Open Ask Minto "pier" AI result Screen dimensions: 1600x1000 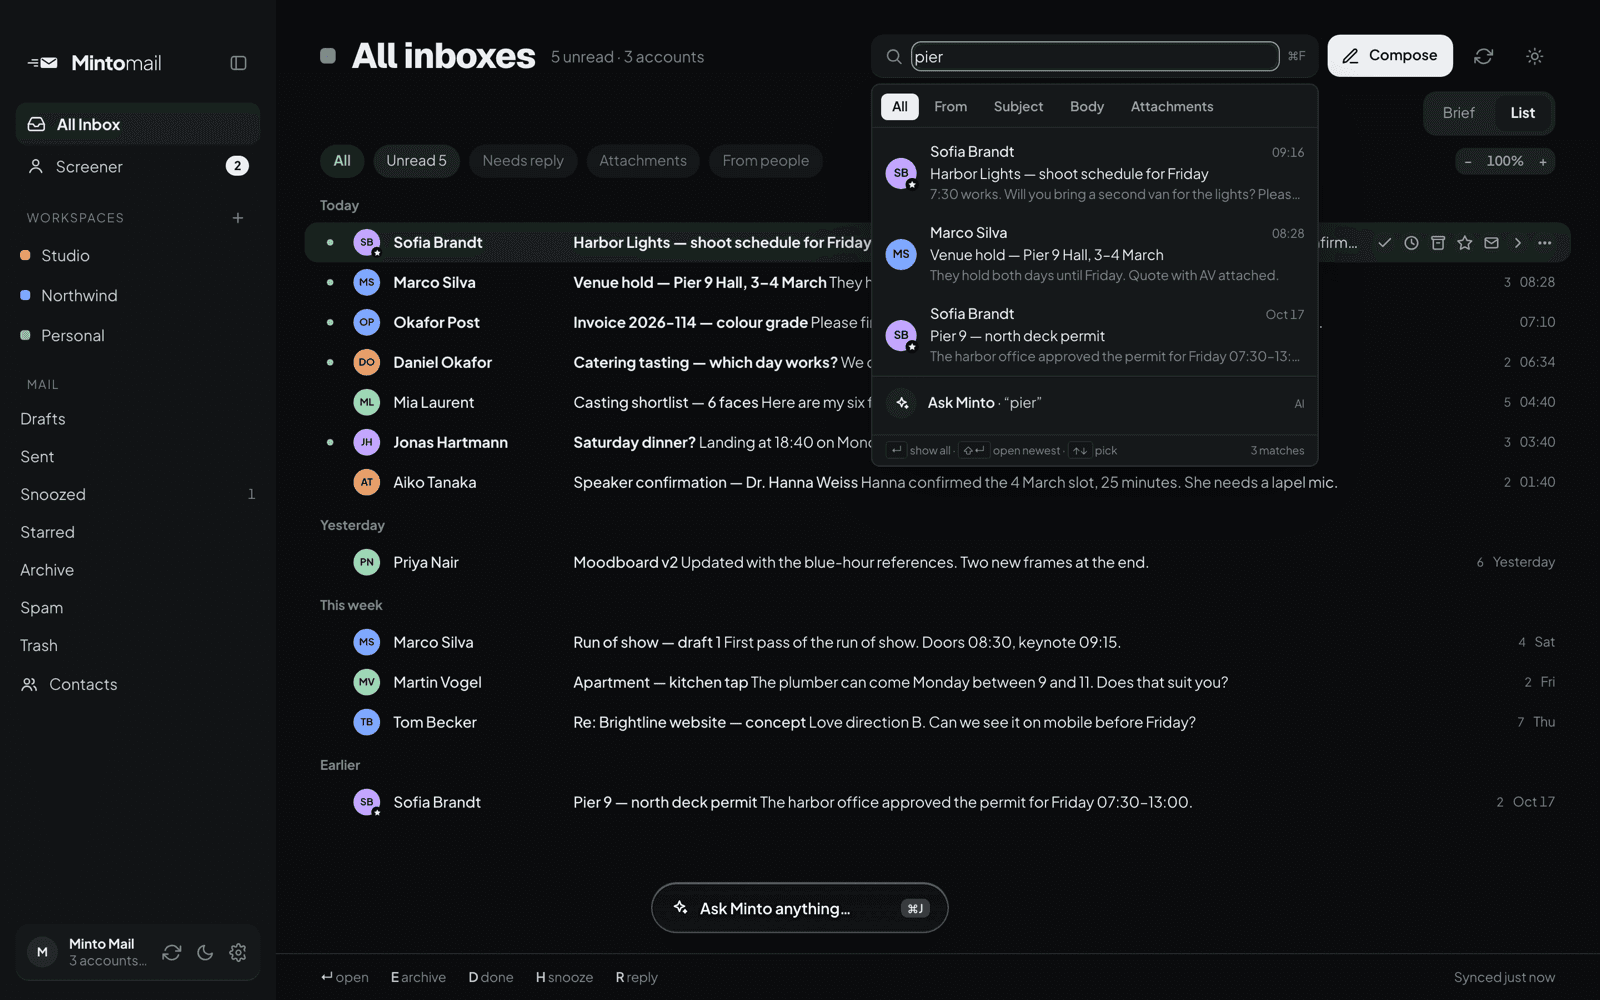(x=1095, y=403)
